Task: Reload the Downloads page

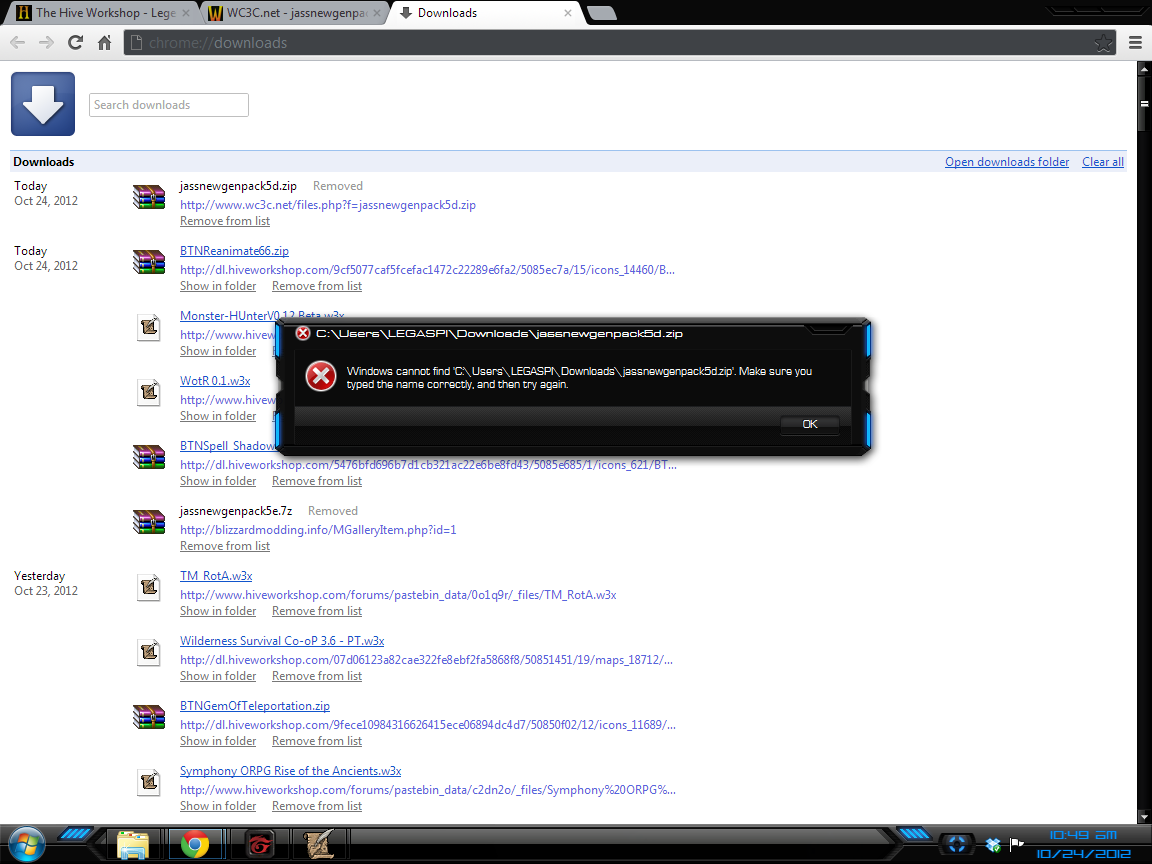Action: 76,43
